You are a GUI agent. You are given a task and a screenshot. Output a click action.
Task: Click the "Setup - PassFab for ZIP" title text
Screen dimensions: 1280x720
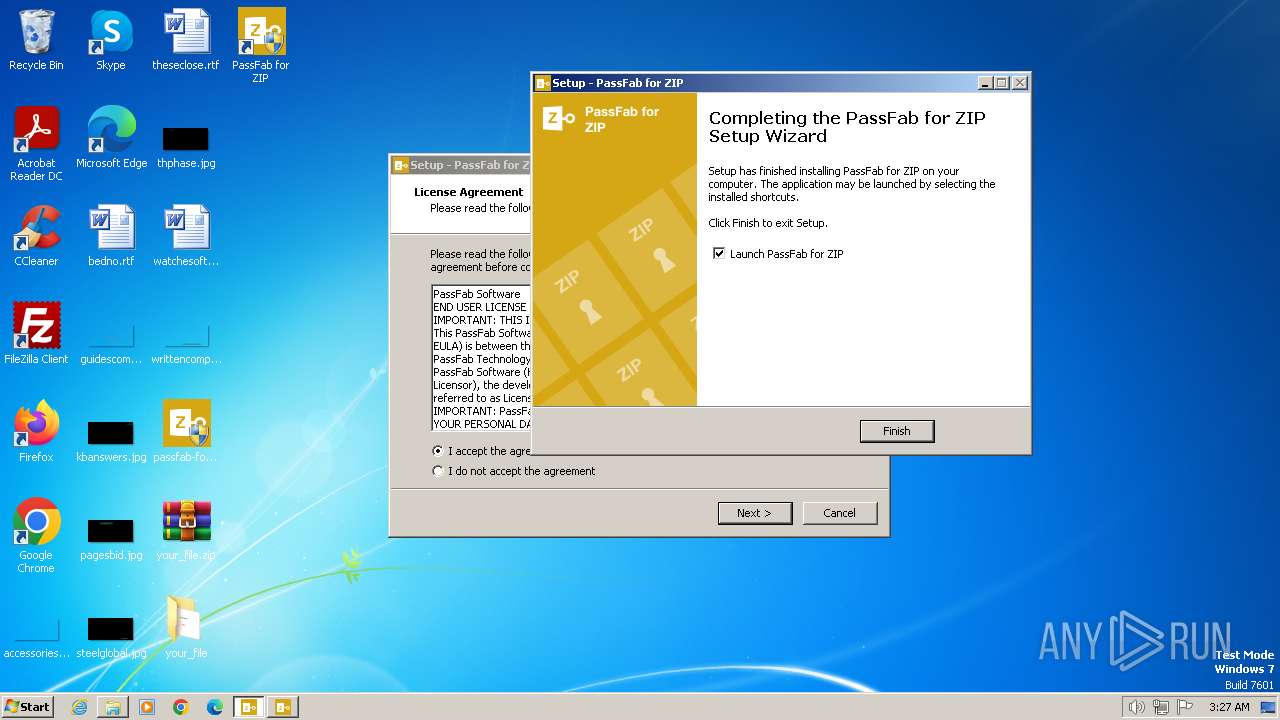(618, 83)
